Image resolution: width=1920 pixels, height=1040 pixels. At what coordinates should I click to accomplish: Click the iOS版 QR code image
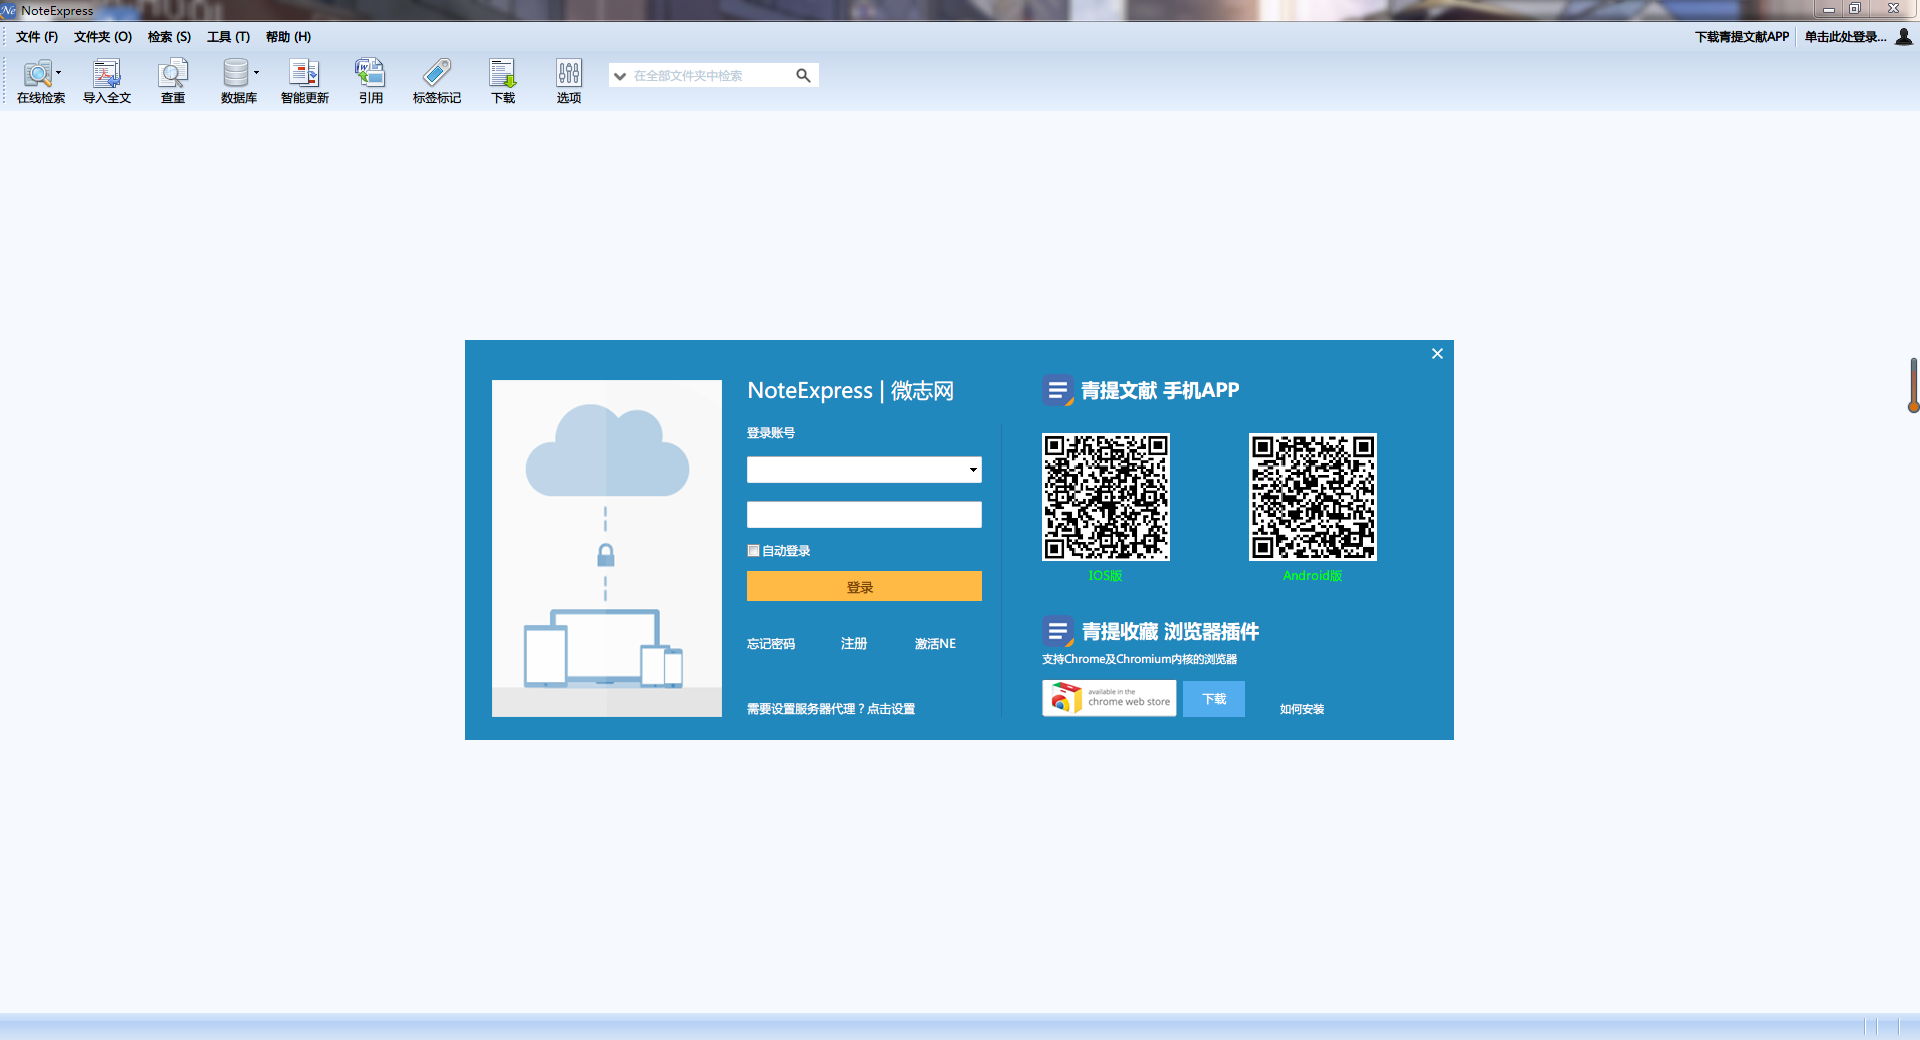point(1105,497)
